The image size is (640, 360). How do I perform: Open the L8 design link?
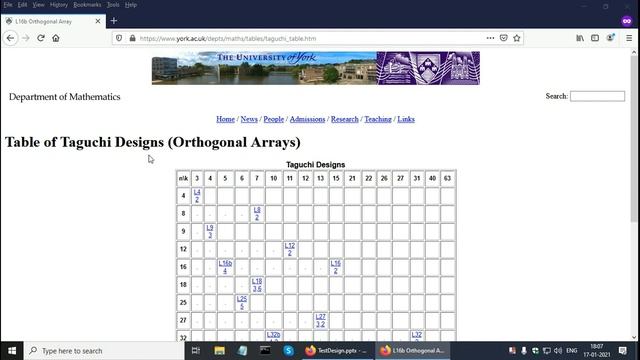tap(257, 213)
